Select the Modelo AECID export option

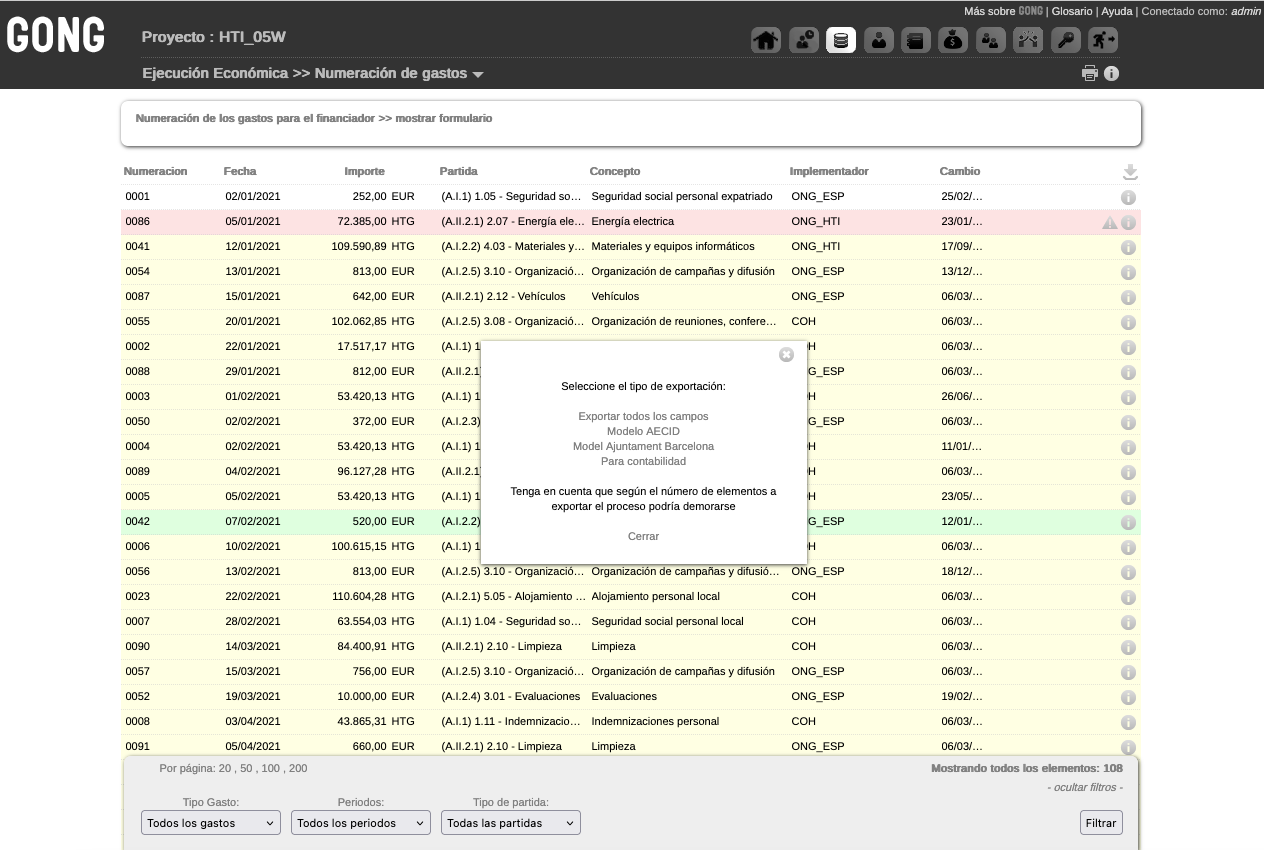643,431
